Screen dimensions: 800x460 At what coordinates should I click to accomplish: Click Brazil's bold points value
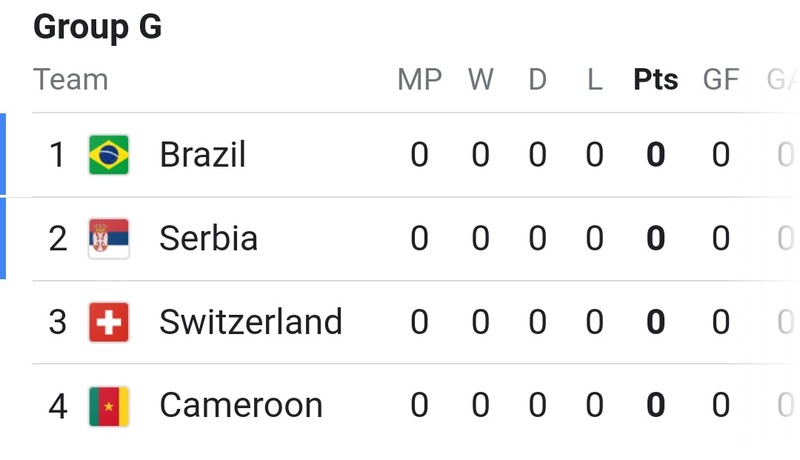point(656,155)
